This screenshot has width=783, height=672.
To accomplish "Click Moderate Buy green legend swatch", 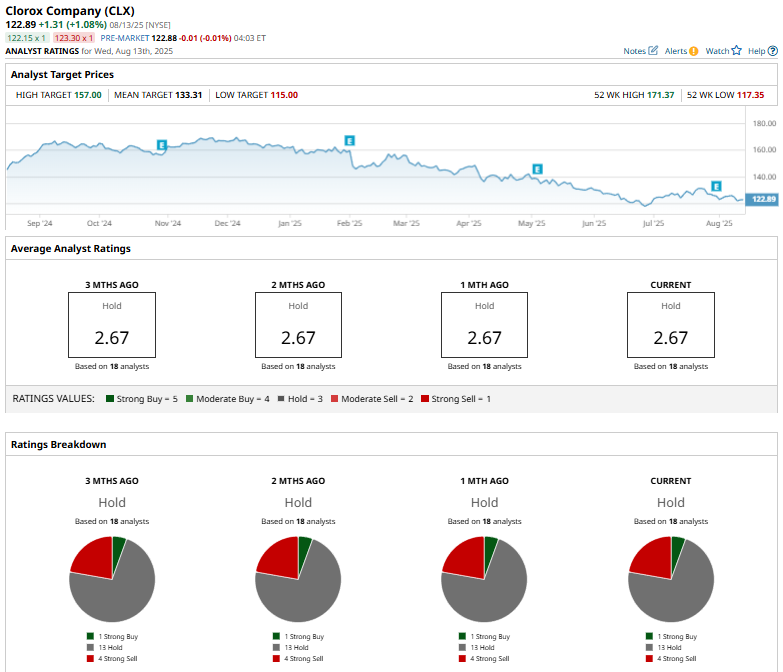I will [x=189, y=398].
